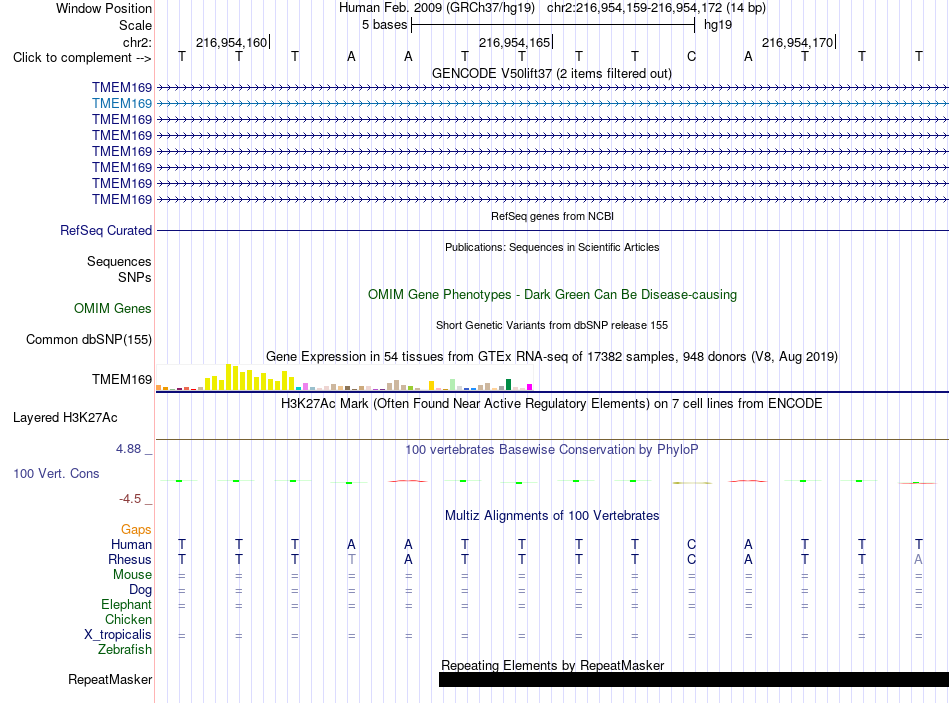Open '100 vertebrates Basewise Conservation by PhyloP' title
Viewport: 950px width, 703px height.
(x=552, y=450)
